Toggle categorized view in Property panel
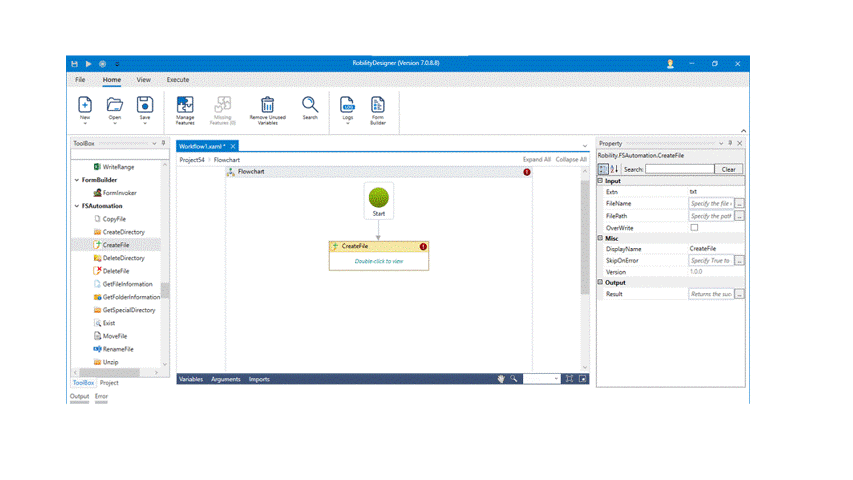This screenshot has height=480, width=853. pos(603,169)
